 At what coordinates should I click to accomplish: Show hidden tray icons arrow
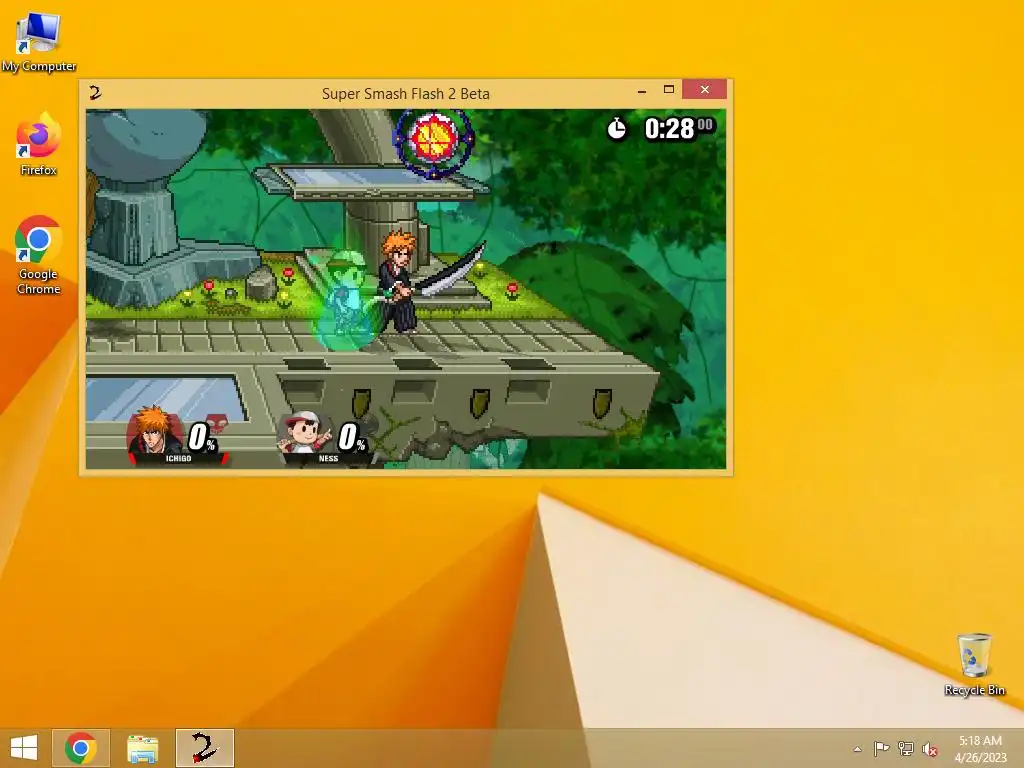pos(857,749)
